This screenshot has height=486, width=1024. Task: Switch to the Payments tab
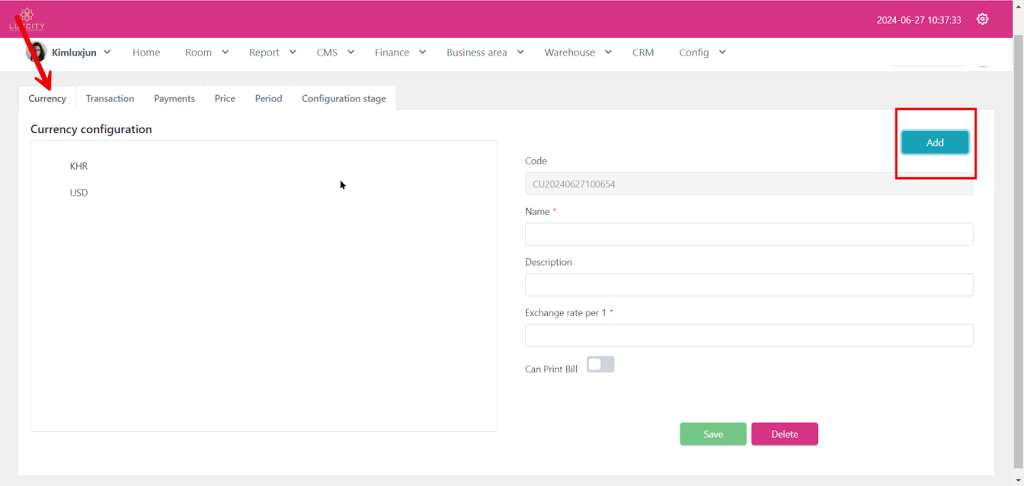174,98
